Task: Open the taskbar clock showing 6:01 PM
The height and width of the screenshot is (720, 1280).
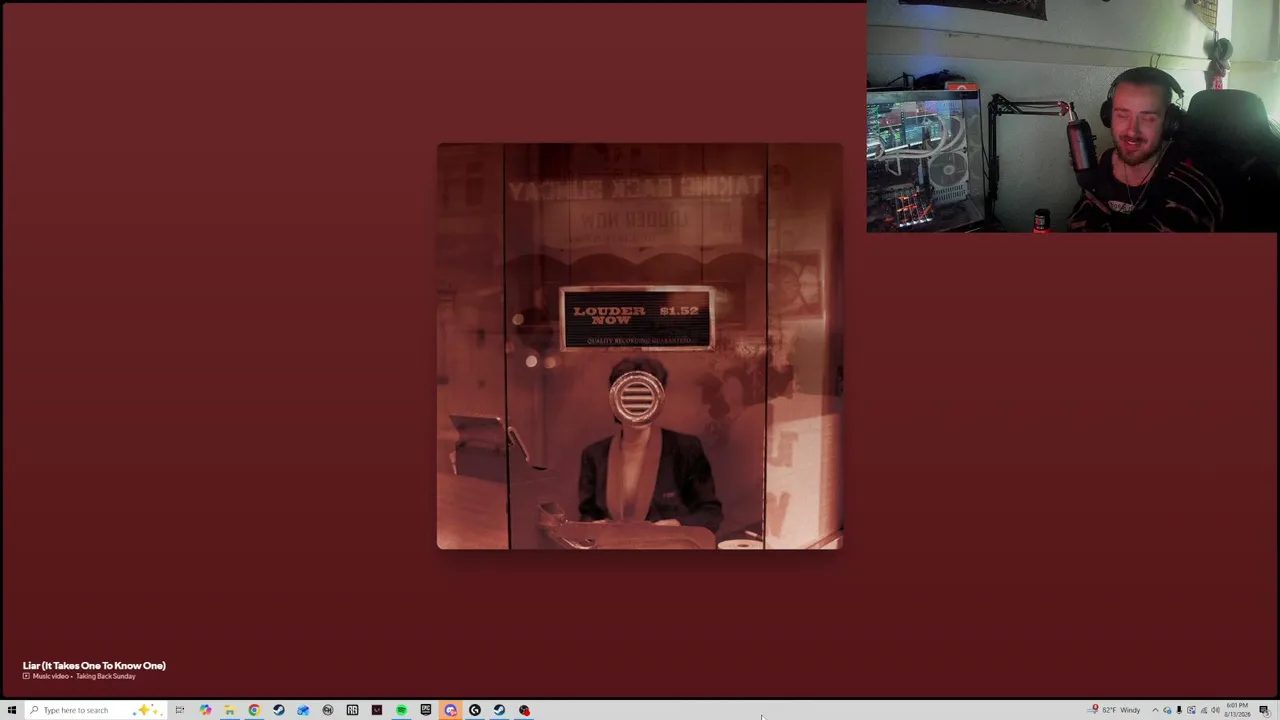Action: (1237, 710)
